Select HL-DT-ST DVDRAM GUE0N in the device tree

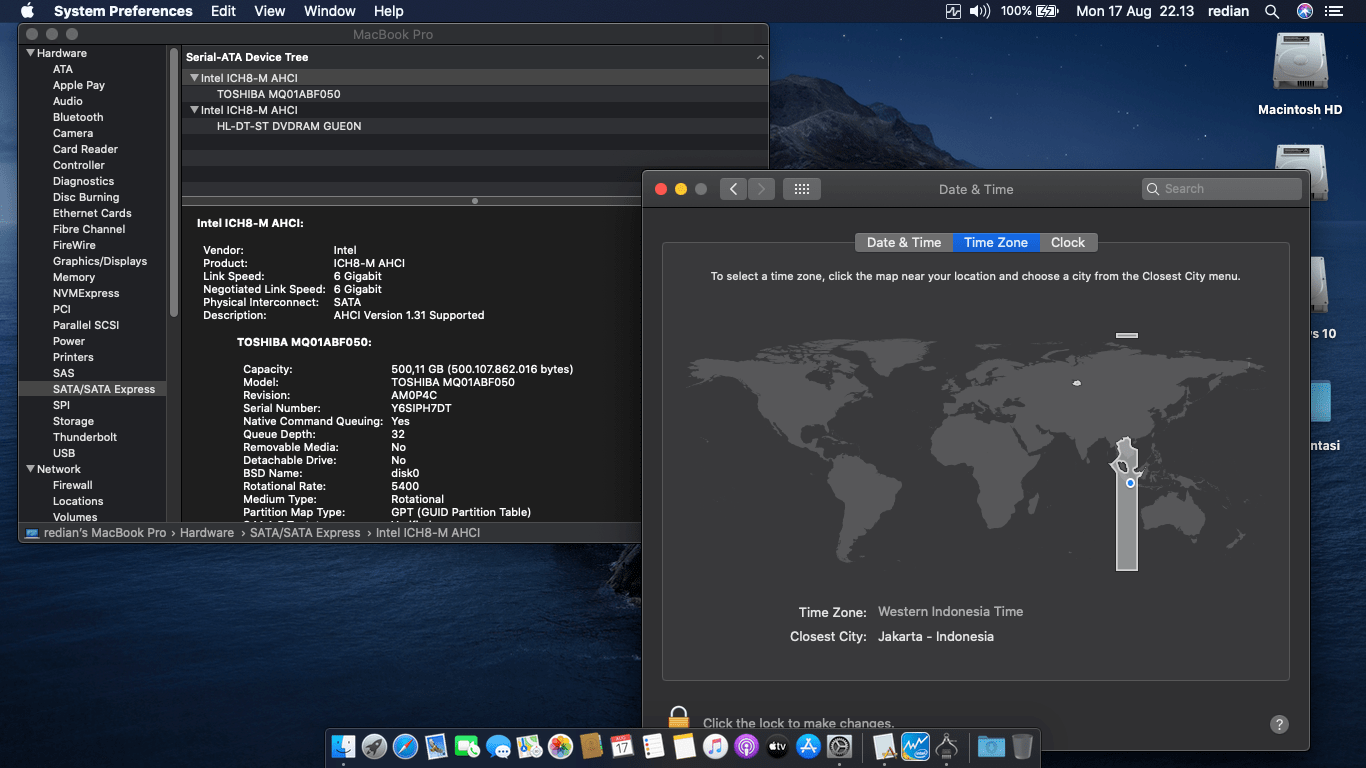pyautogui.click(x=289, y=126)
